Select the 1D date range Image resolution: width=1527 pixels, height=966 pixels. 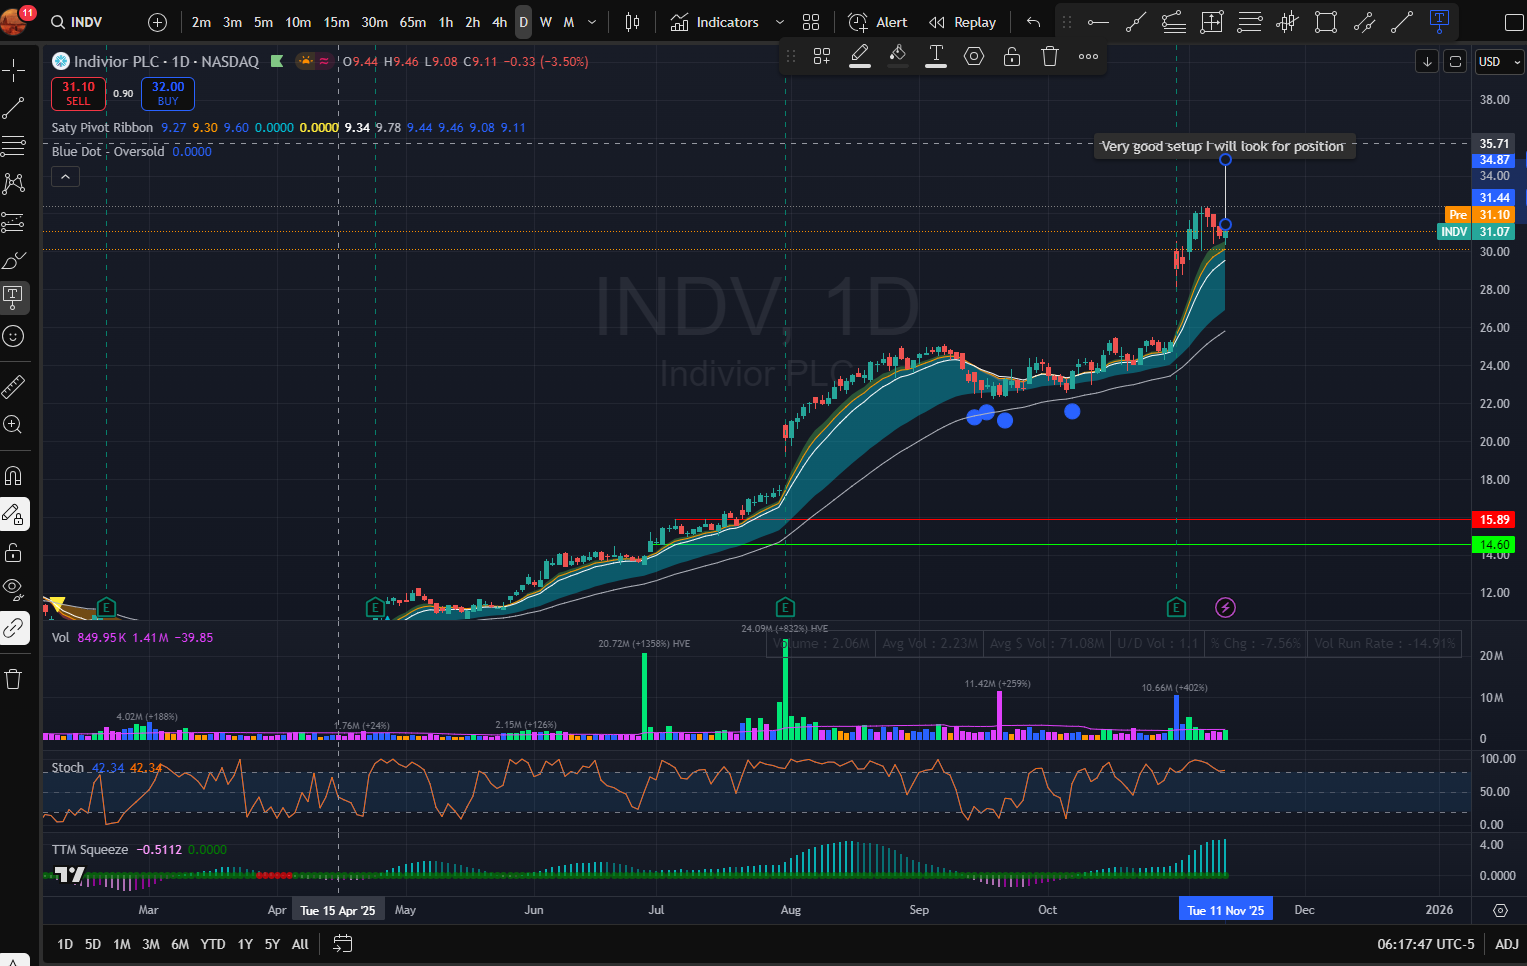65,944
